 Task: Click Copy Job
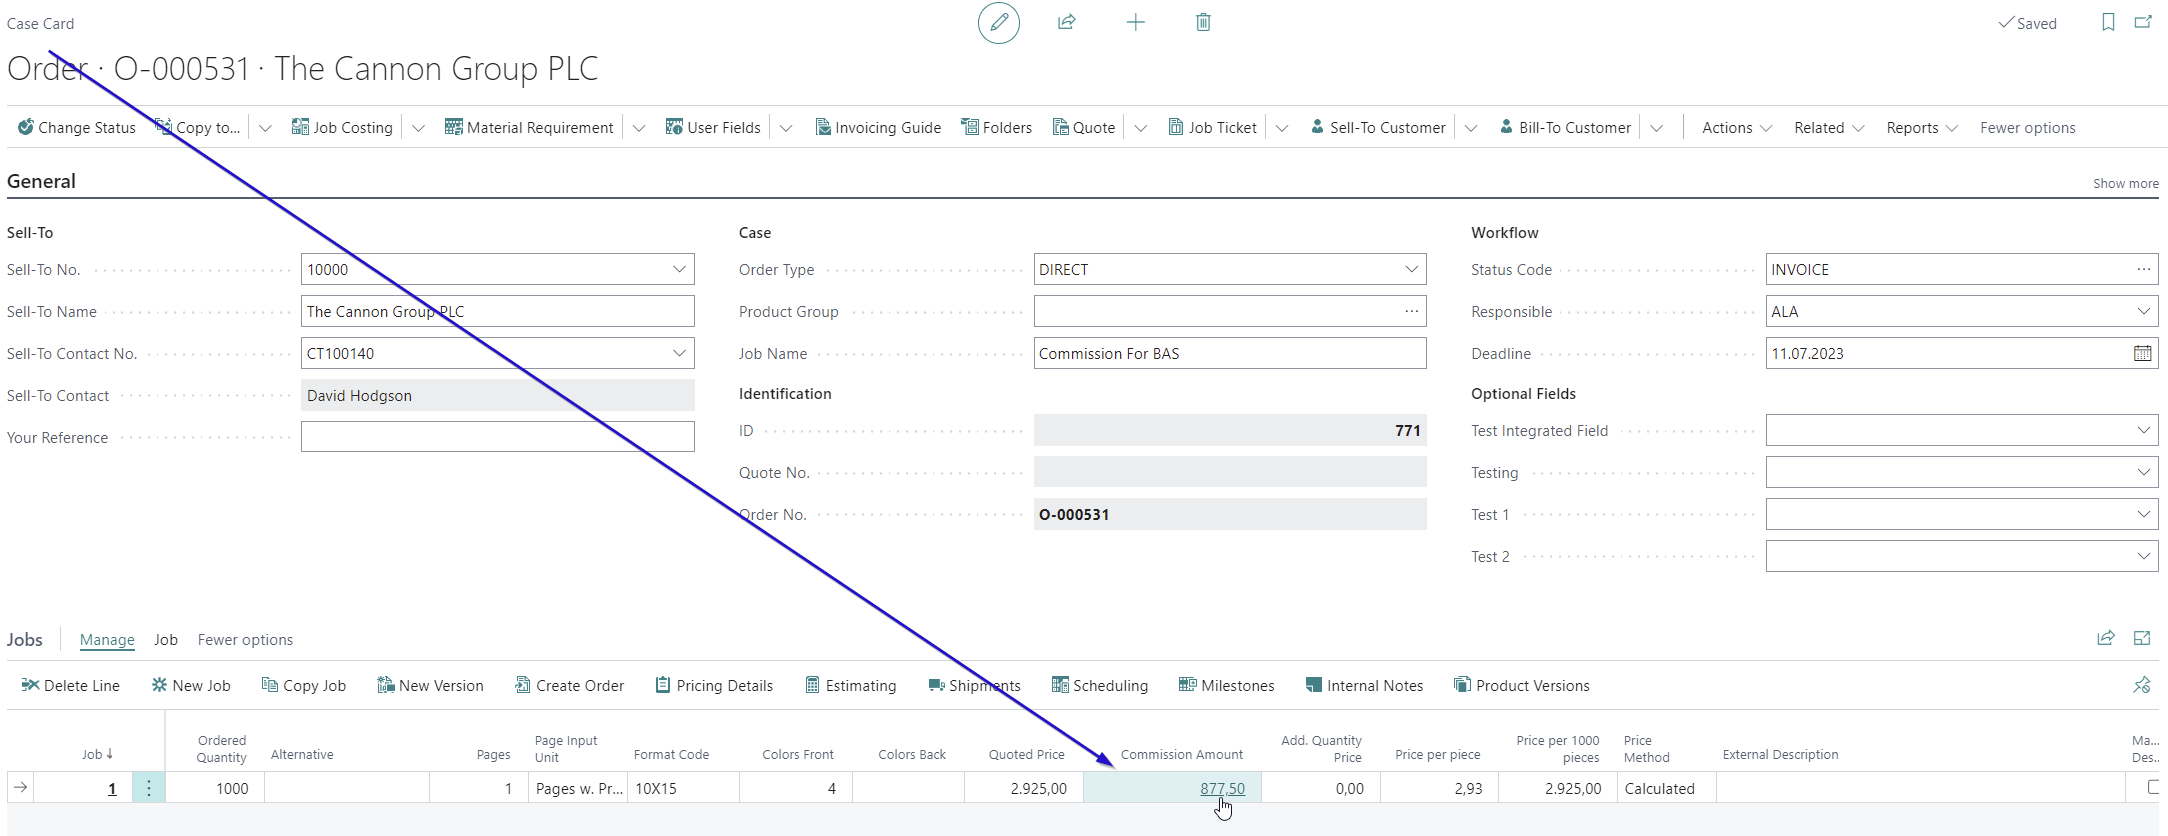click(x=304, y=685)
